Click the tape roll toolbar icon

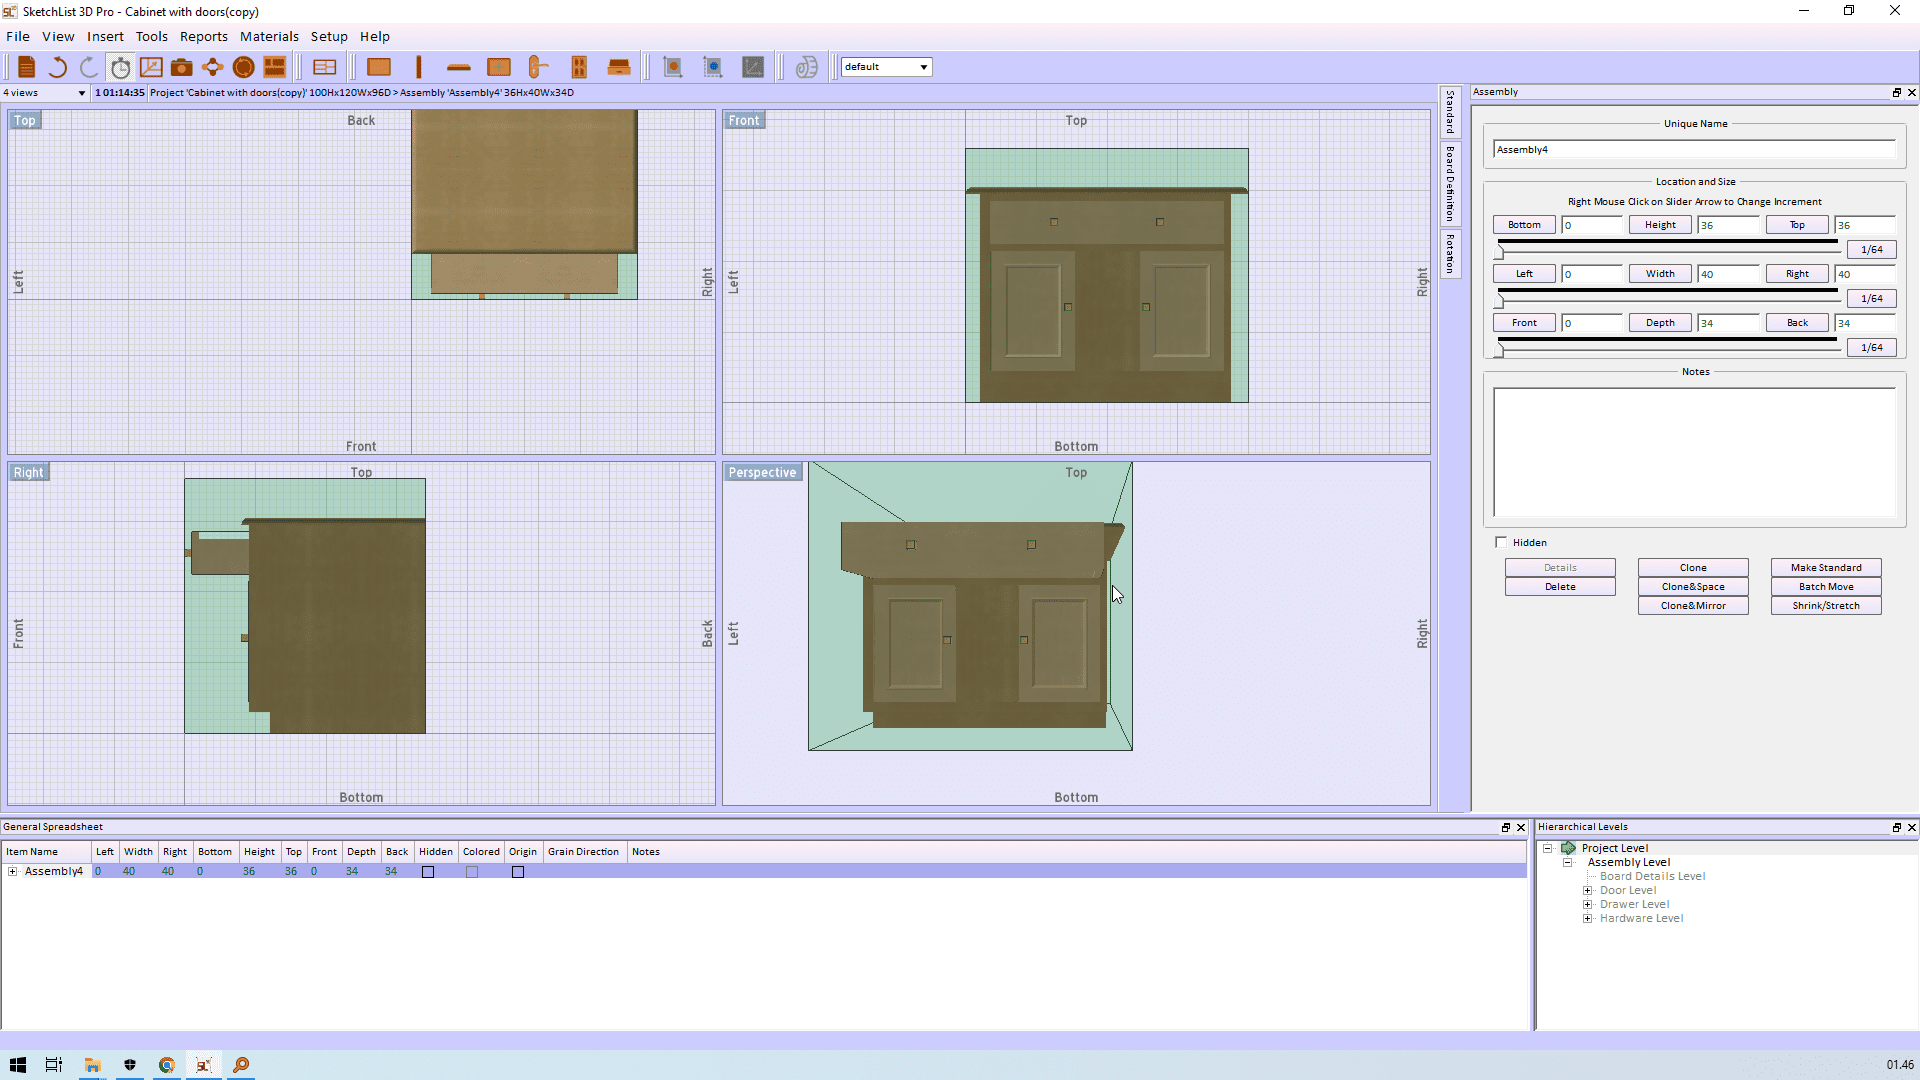coord(806,67)
